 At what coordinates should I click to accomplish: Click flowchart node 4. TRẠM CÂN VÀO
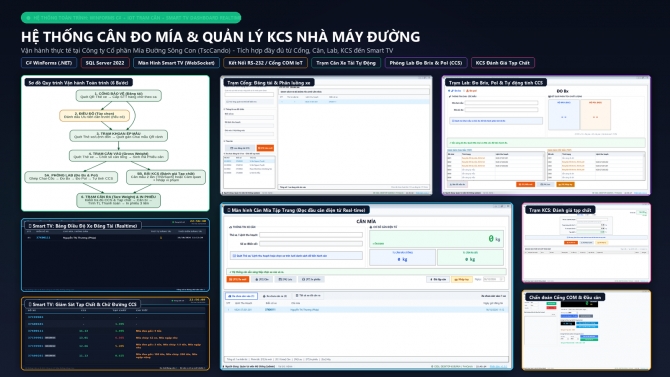[119, 155]
